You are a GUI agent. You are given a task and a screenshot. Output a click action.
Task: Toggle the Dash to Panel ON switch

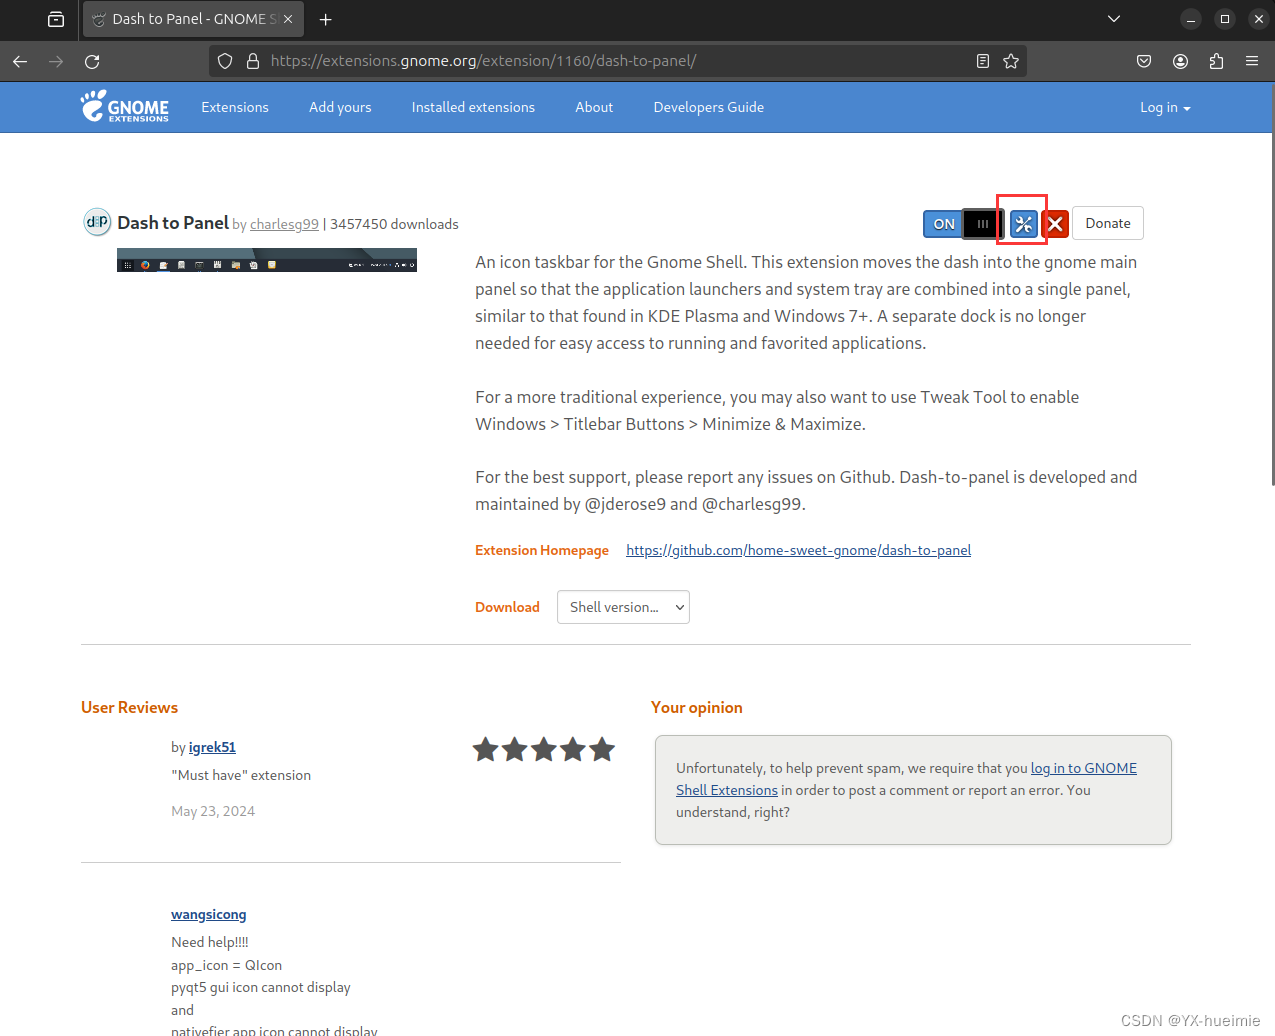click(x=963, y=224)
